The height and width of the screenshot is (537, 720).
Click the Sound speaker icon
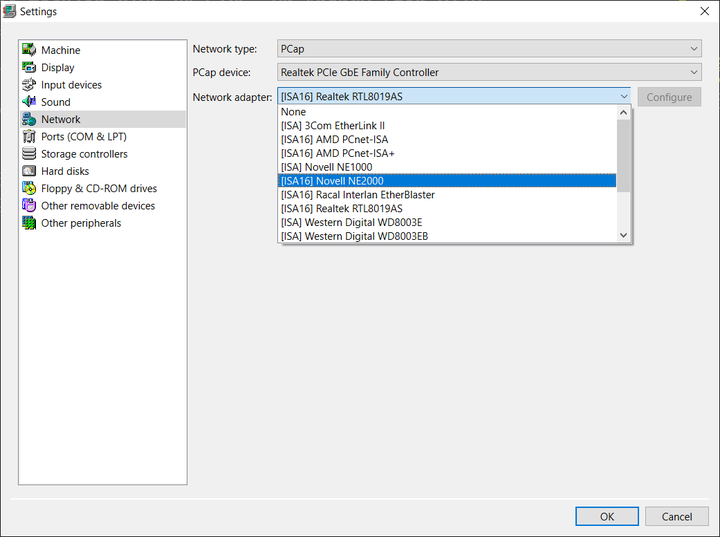(x=29, y=102)
